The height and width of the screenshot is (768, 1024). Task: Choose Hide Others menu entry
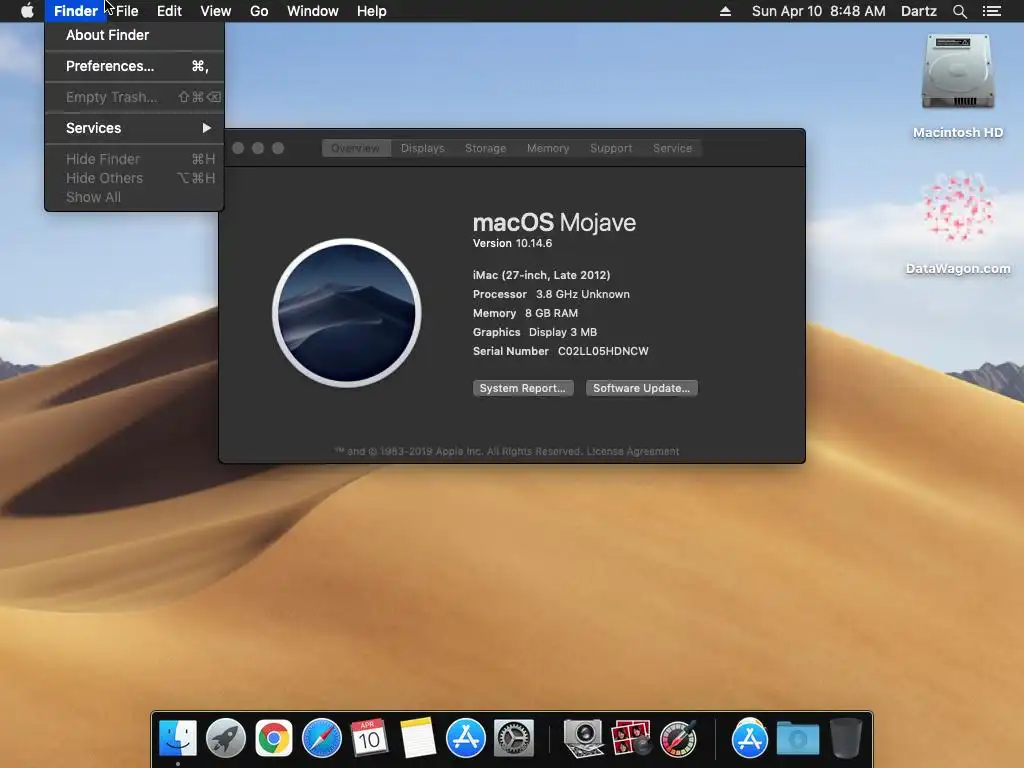[135, 178]
